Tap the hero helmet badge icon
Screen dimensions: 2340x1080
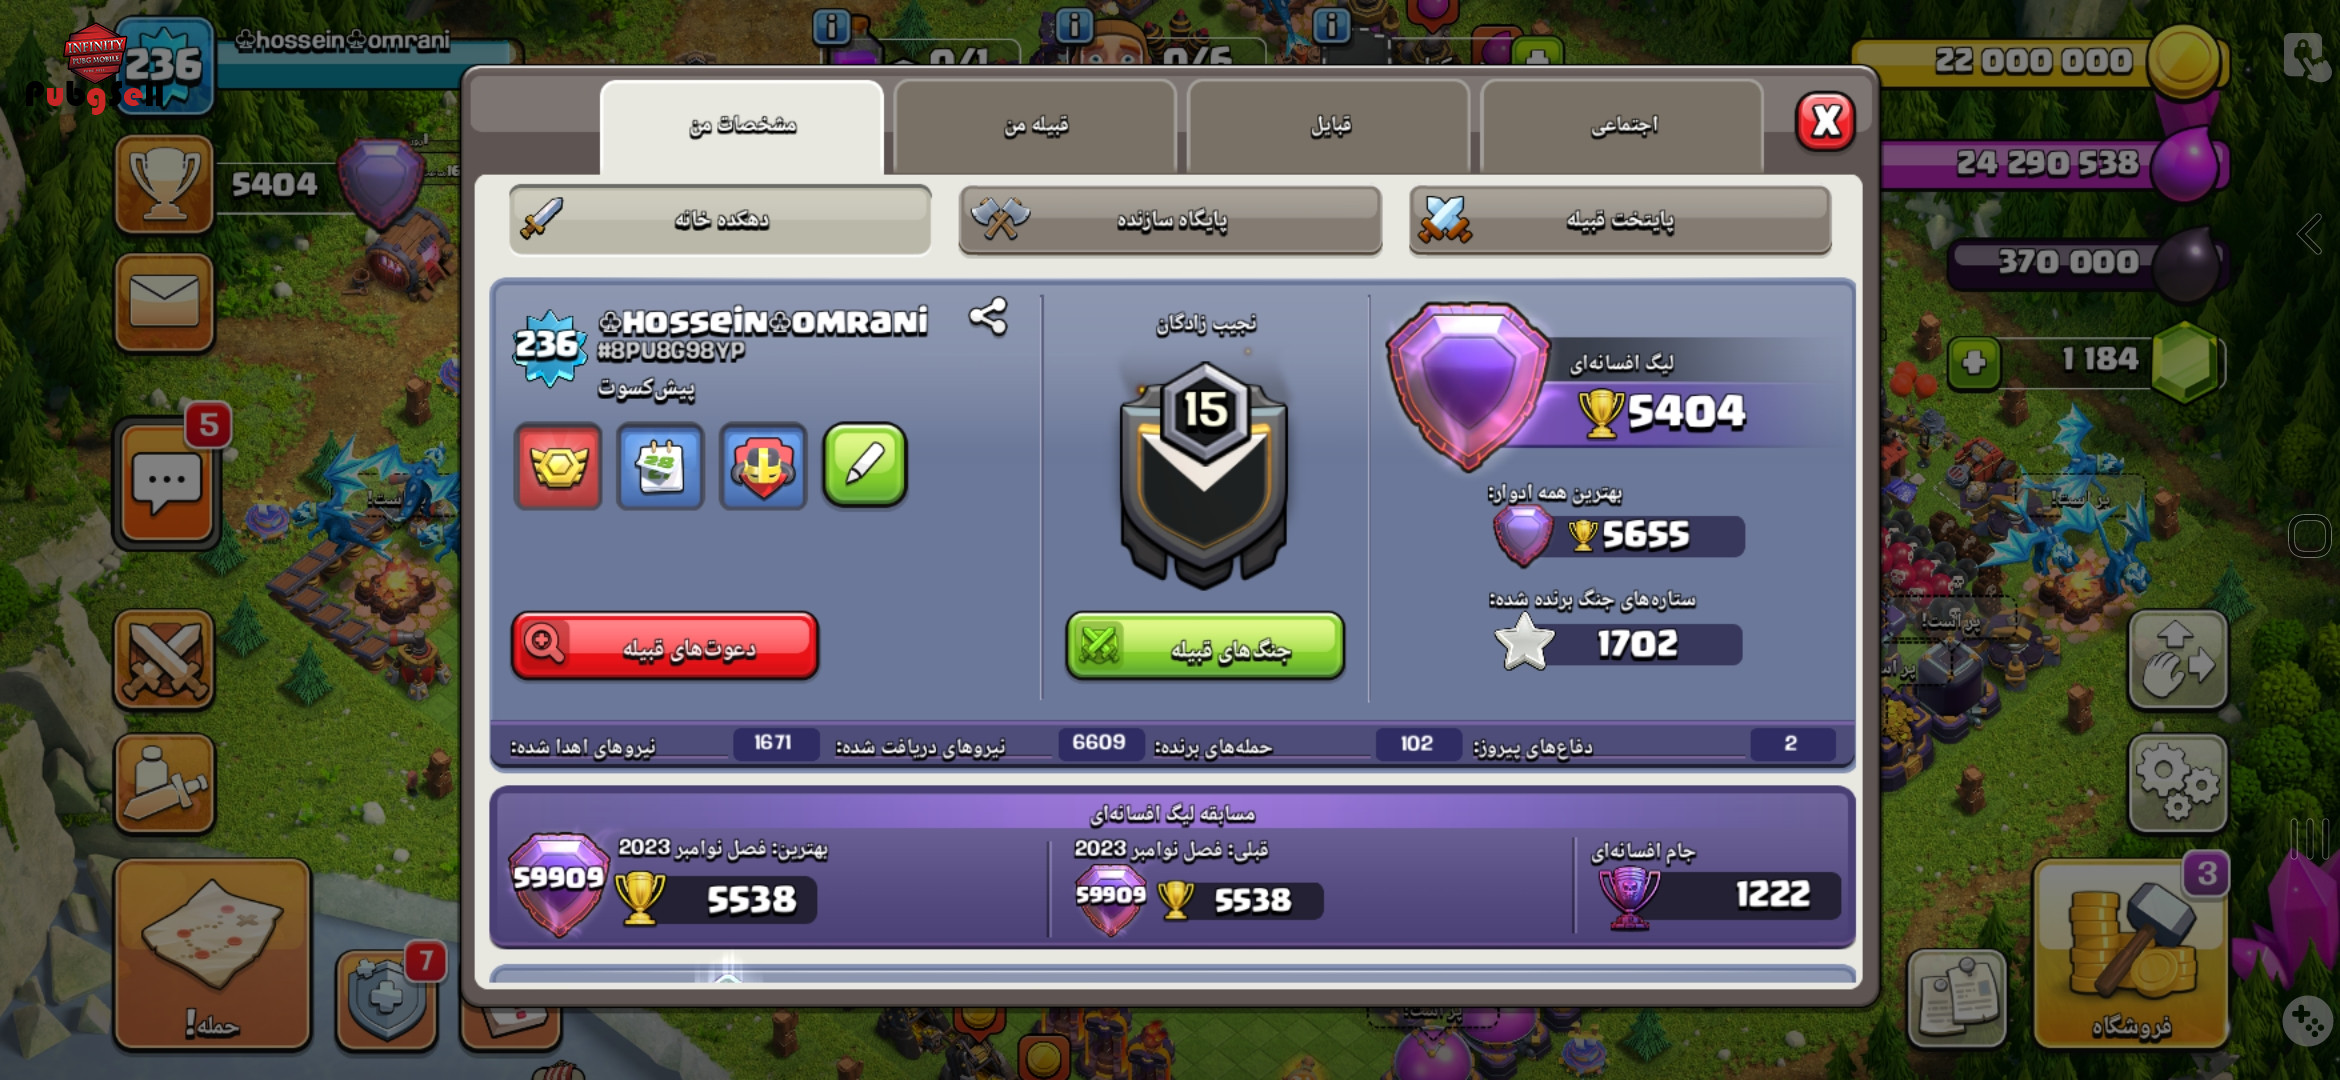pos(763,466)
